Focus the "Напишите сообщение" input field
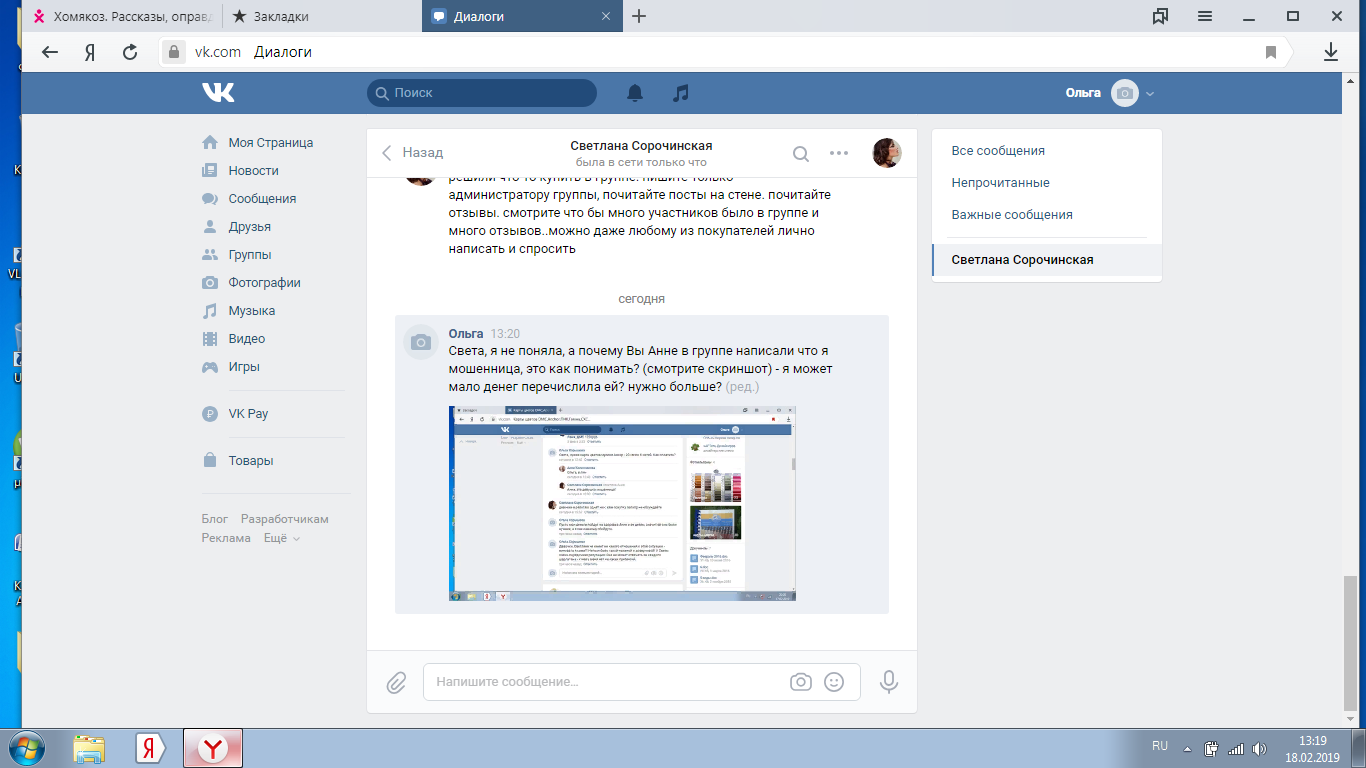 click(x=606, y=682)
